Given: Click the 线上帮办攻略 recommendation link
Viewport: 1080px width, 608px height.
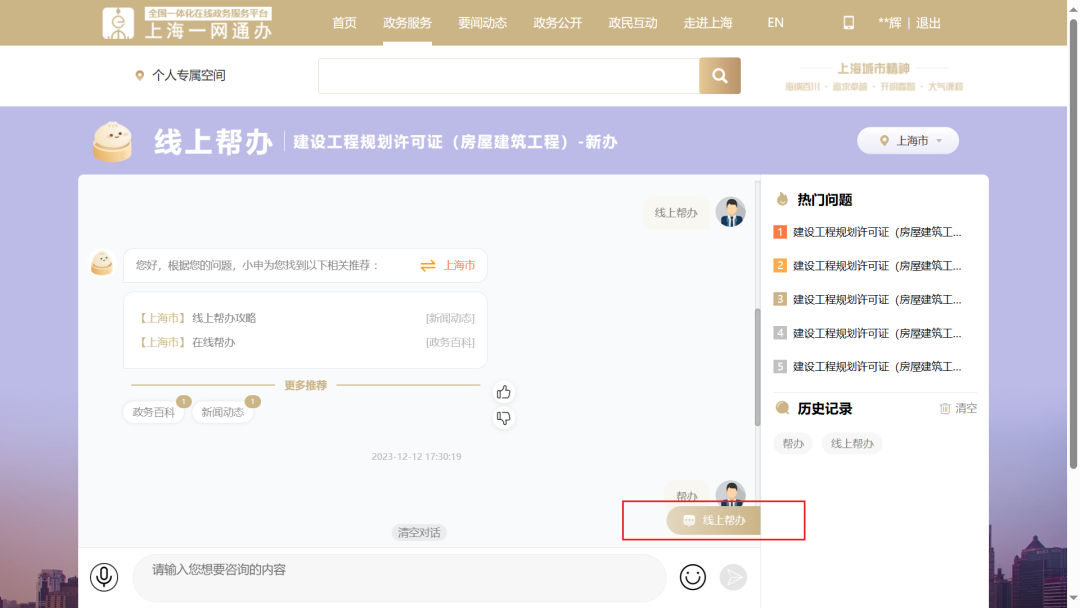Looking at the screenshot, I should pos(224,318).
